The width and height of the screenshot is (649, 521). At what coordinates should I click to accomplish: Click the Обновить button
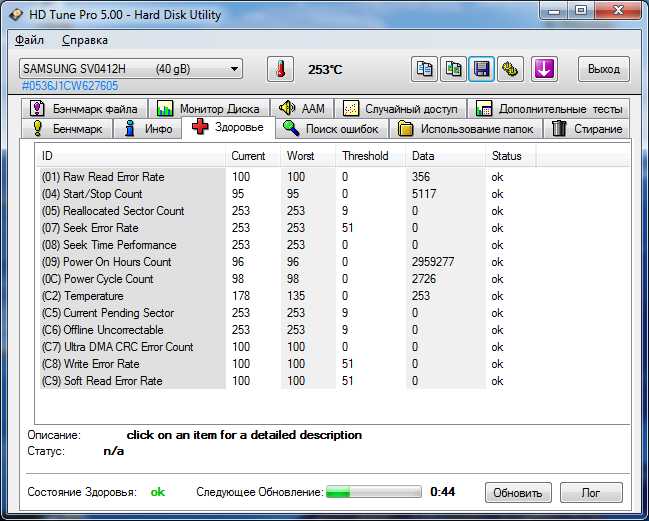[518, 493]
